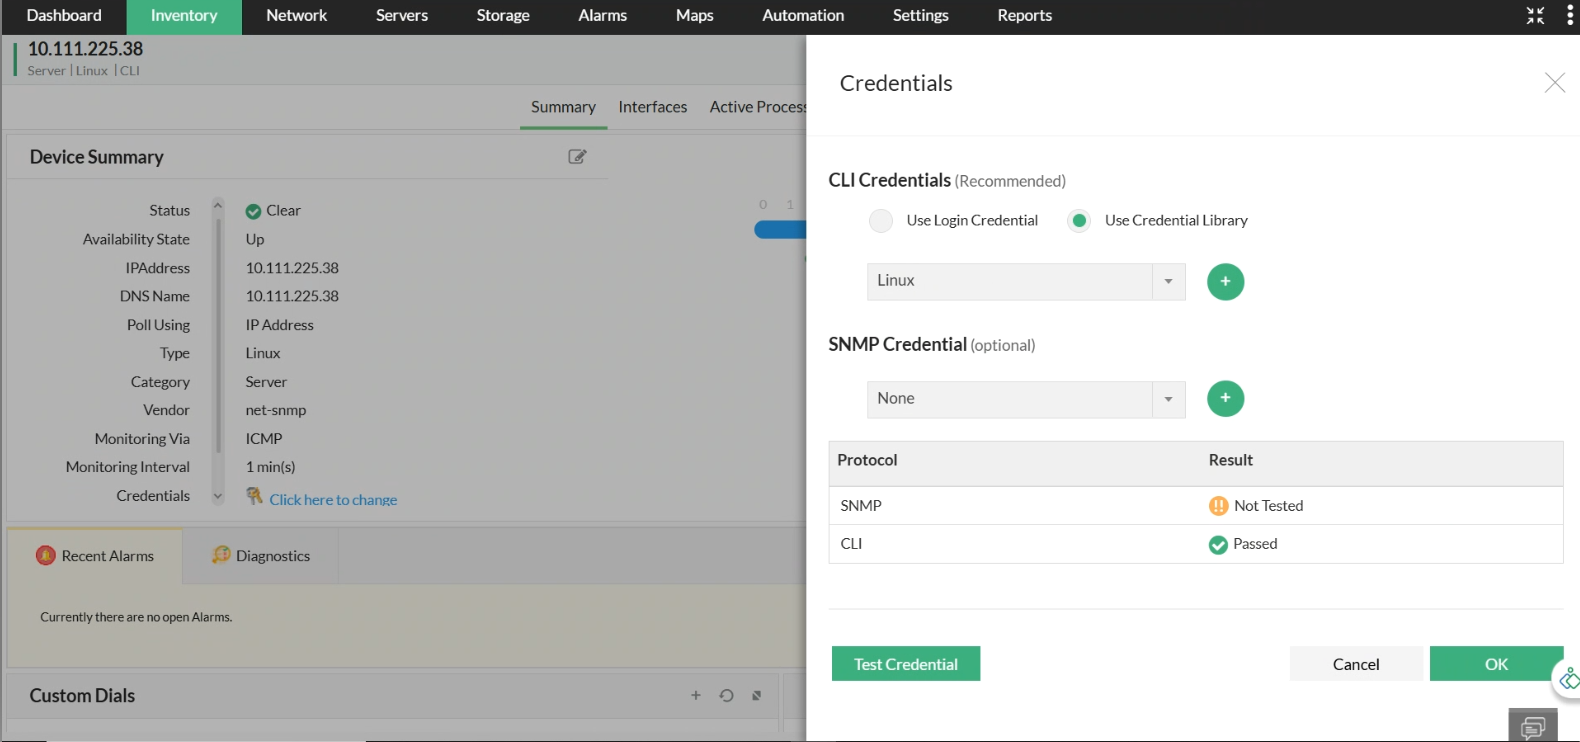Click the Monitoring Via value 'ICMP'
The width and height of the screenshot is (1580, 742).
[x=264, y=439]
